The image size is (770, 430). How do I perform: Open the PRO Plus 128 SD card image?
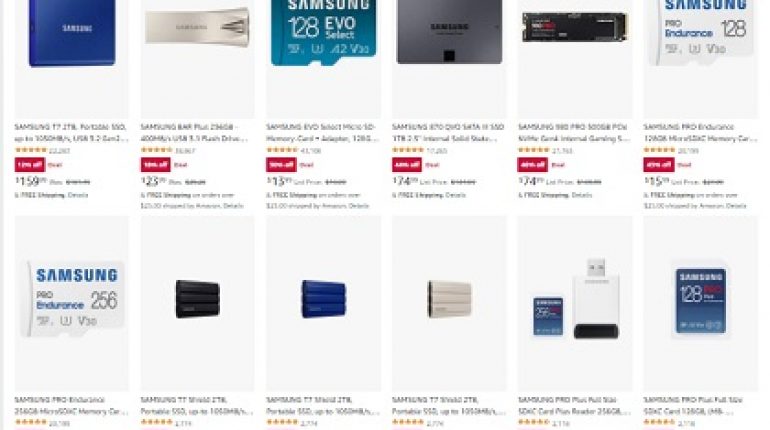pos(701,300)
